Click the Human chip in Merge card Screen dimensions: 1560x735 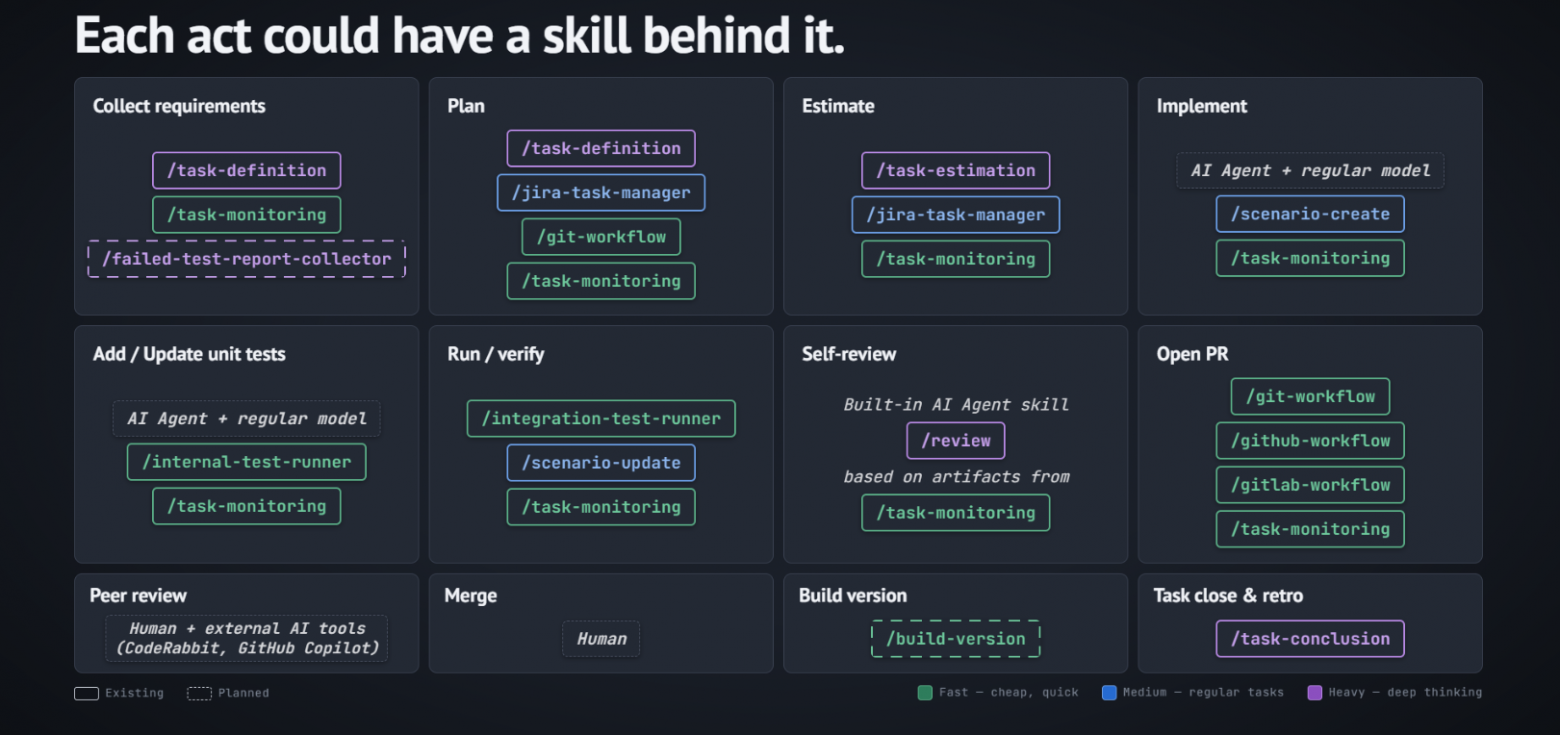pyautogui.click(x=601, y=639)
